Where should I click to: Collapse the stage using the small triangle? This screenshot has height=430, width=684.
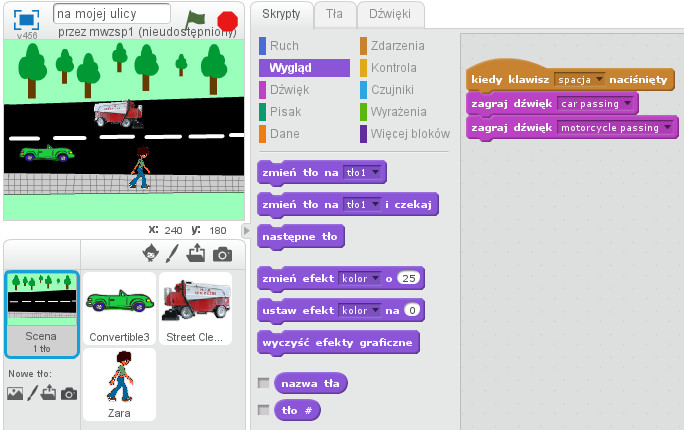click(246, 230)
